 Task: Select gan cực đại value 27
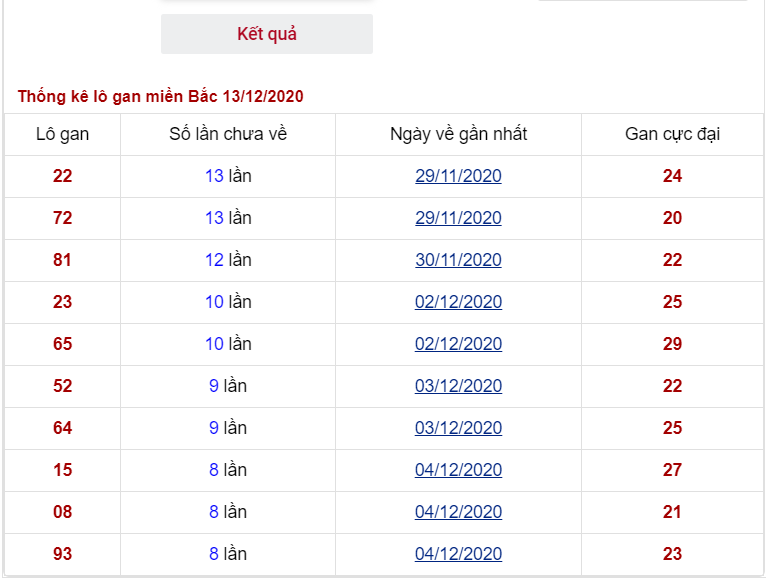point(672,470)
